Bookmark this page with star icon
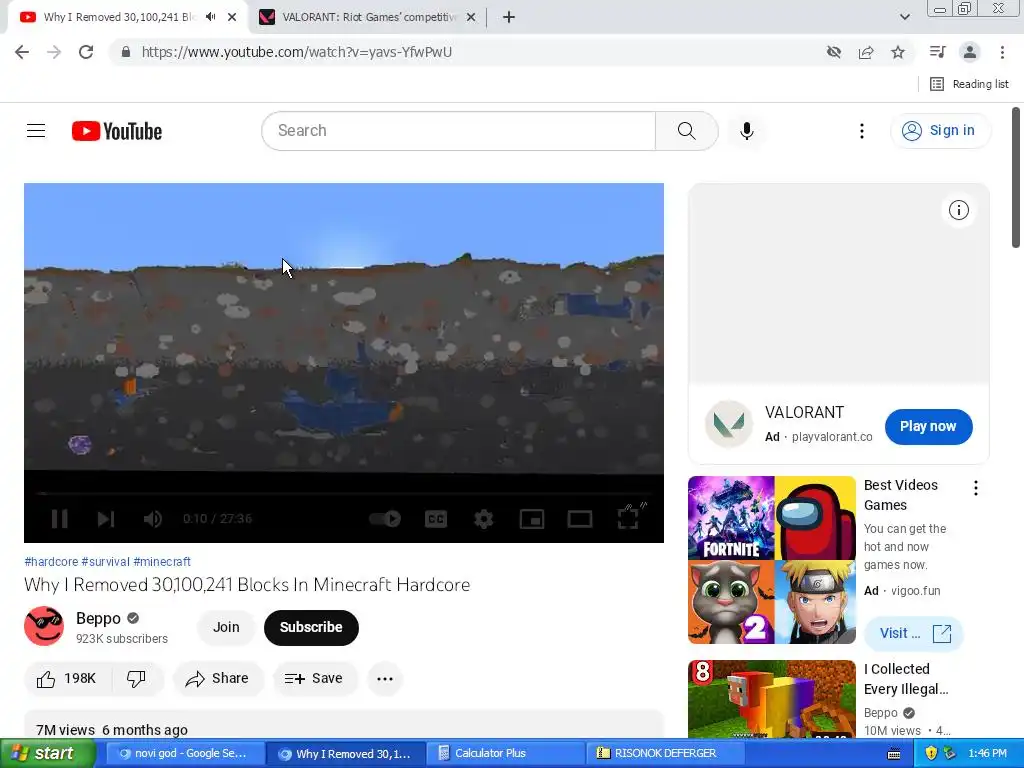1024x768 pixels. point(898,52)
